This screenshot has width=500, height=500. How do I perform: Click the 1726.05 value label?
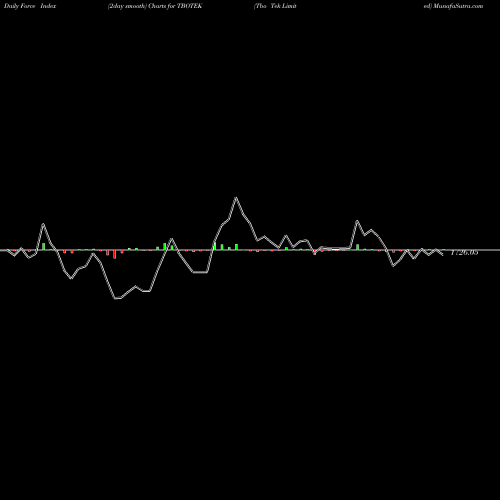coord(464,253)
